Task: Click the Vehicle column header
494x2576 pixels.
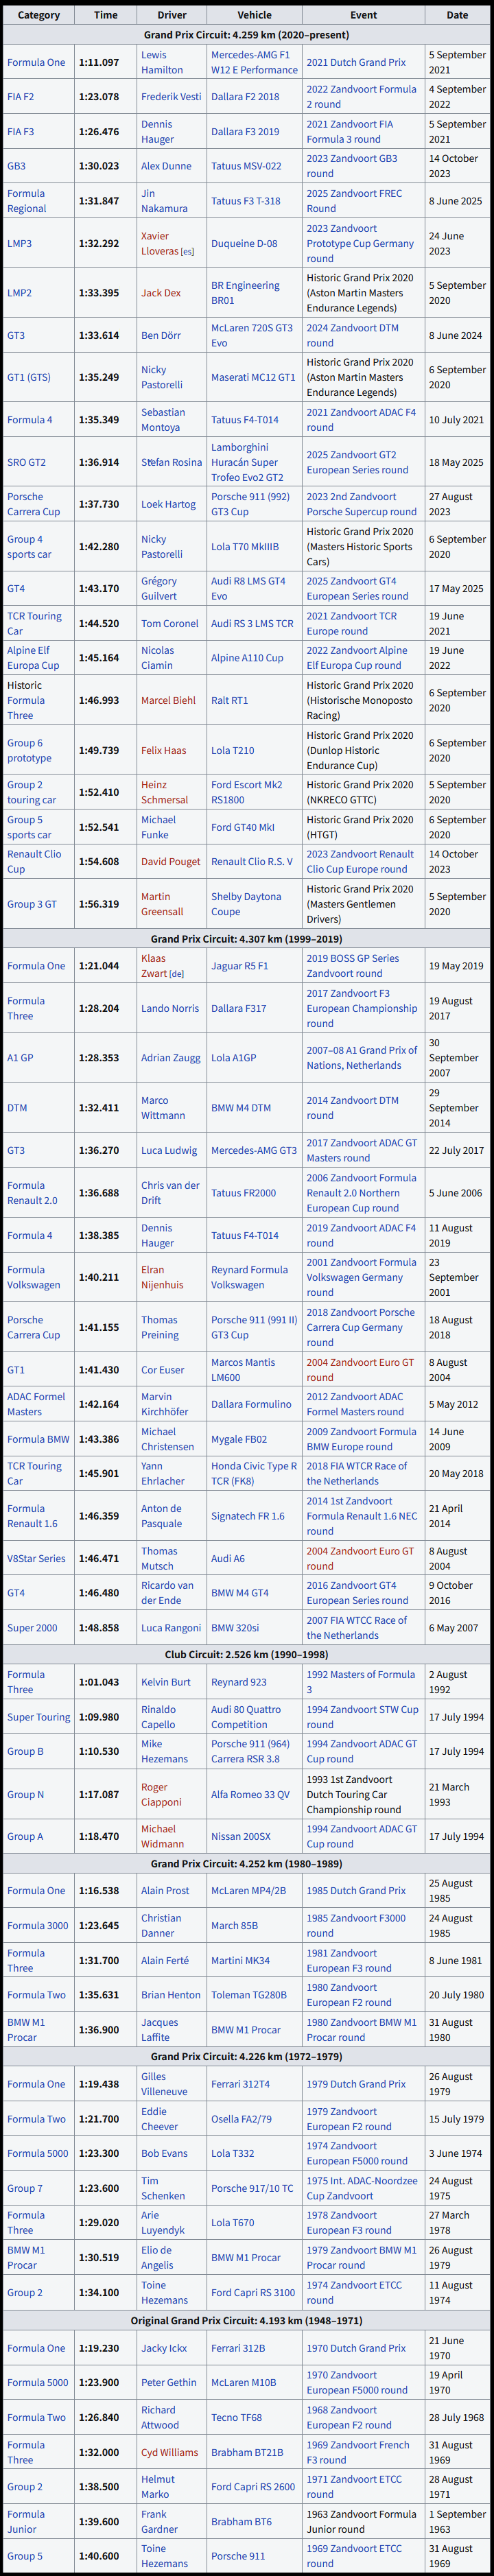Action: (254, 15)
